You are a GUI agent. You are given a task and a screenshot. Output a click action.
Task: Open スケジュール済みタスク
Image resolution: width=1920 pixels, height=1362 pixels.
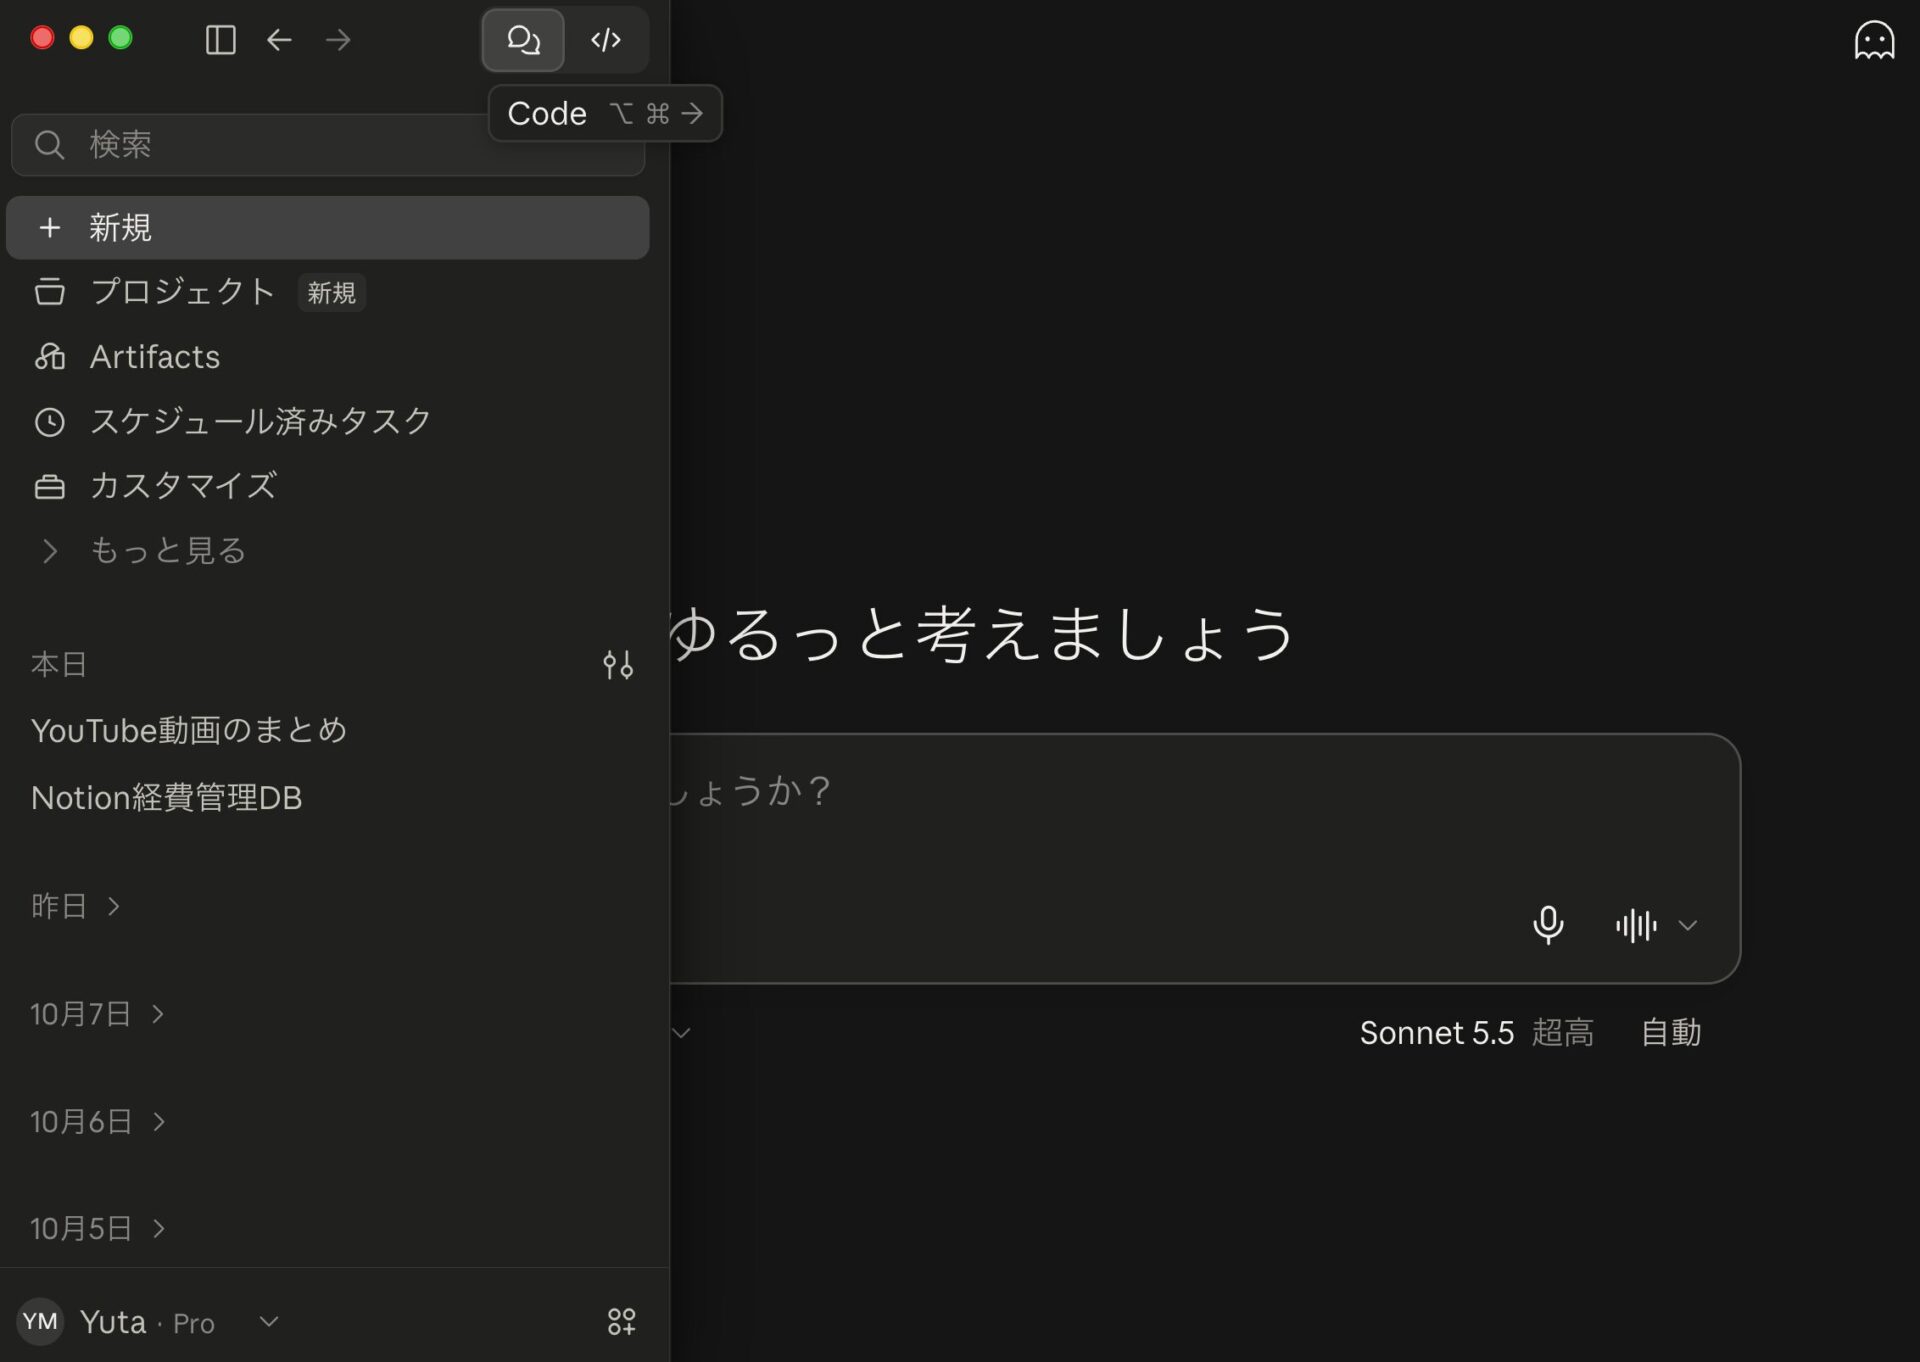328,421
